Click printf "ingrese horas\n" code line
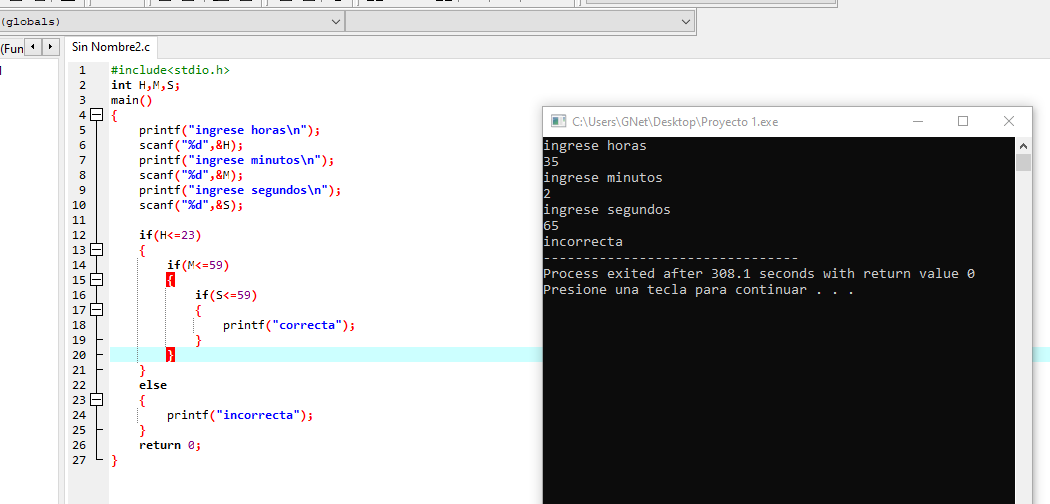 click(230, 131)
